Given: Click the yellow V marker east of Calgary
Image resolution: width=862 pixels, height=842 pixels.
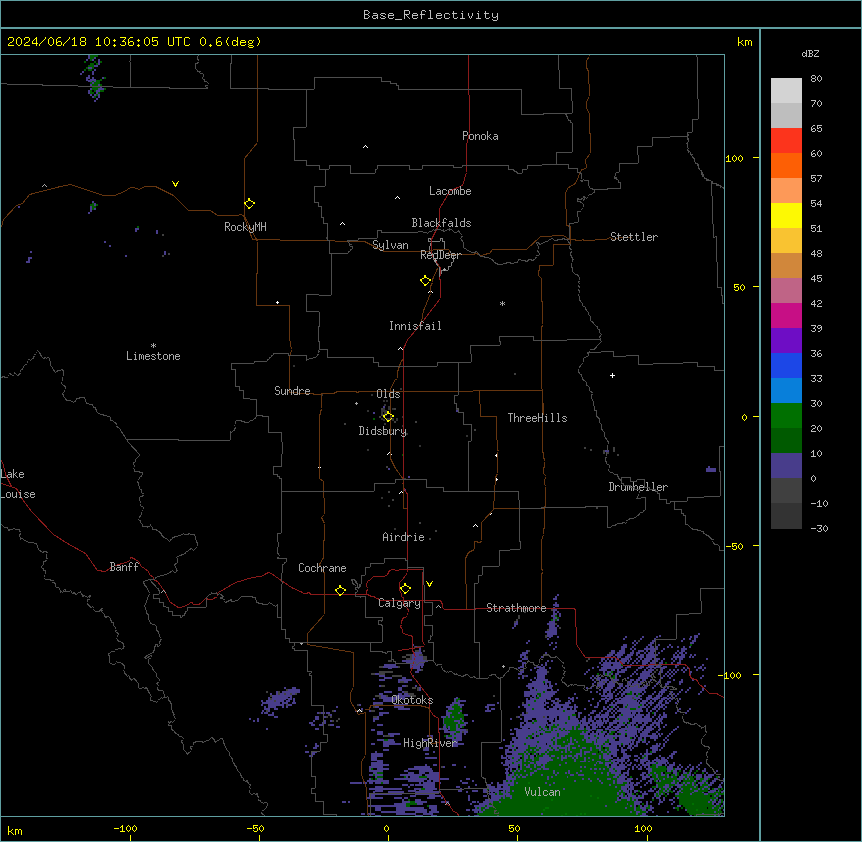Looking at the screenshot, I should (429, 584).
